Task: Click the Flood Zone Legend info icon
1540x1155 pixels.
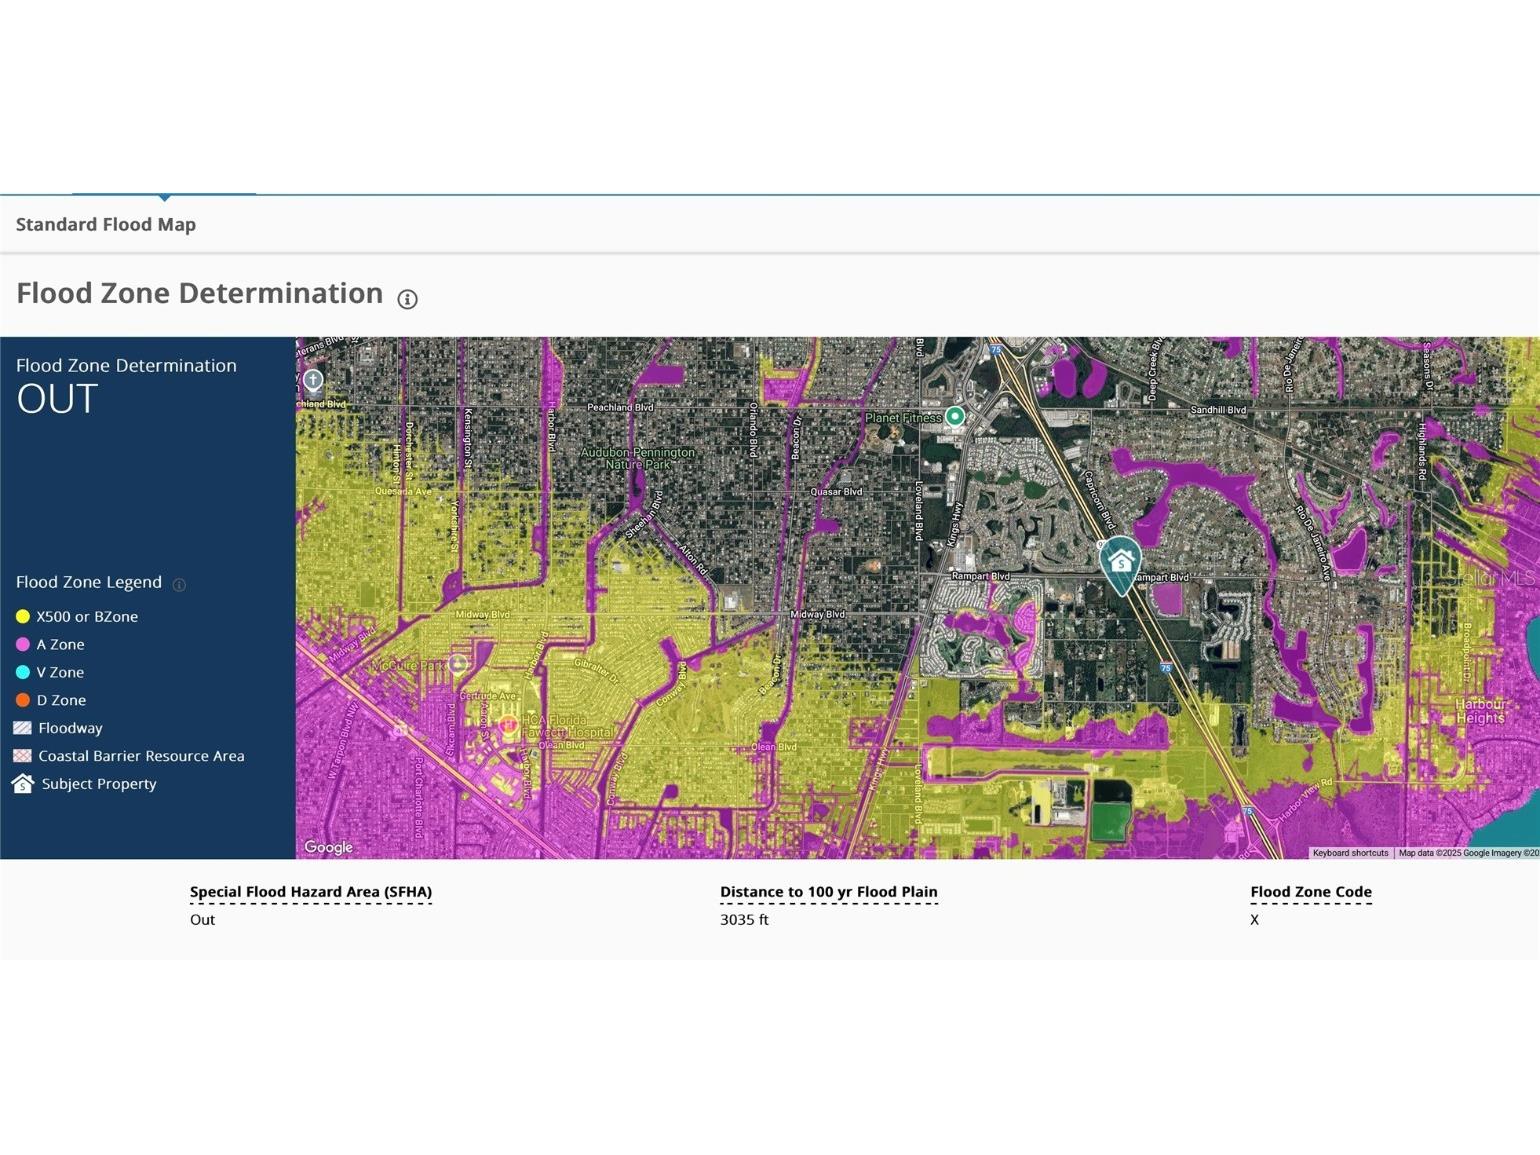Action: 179,585
